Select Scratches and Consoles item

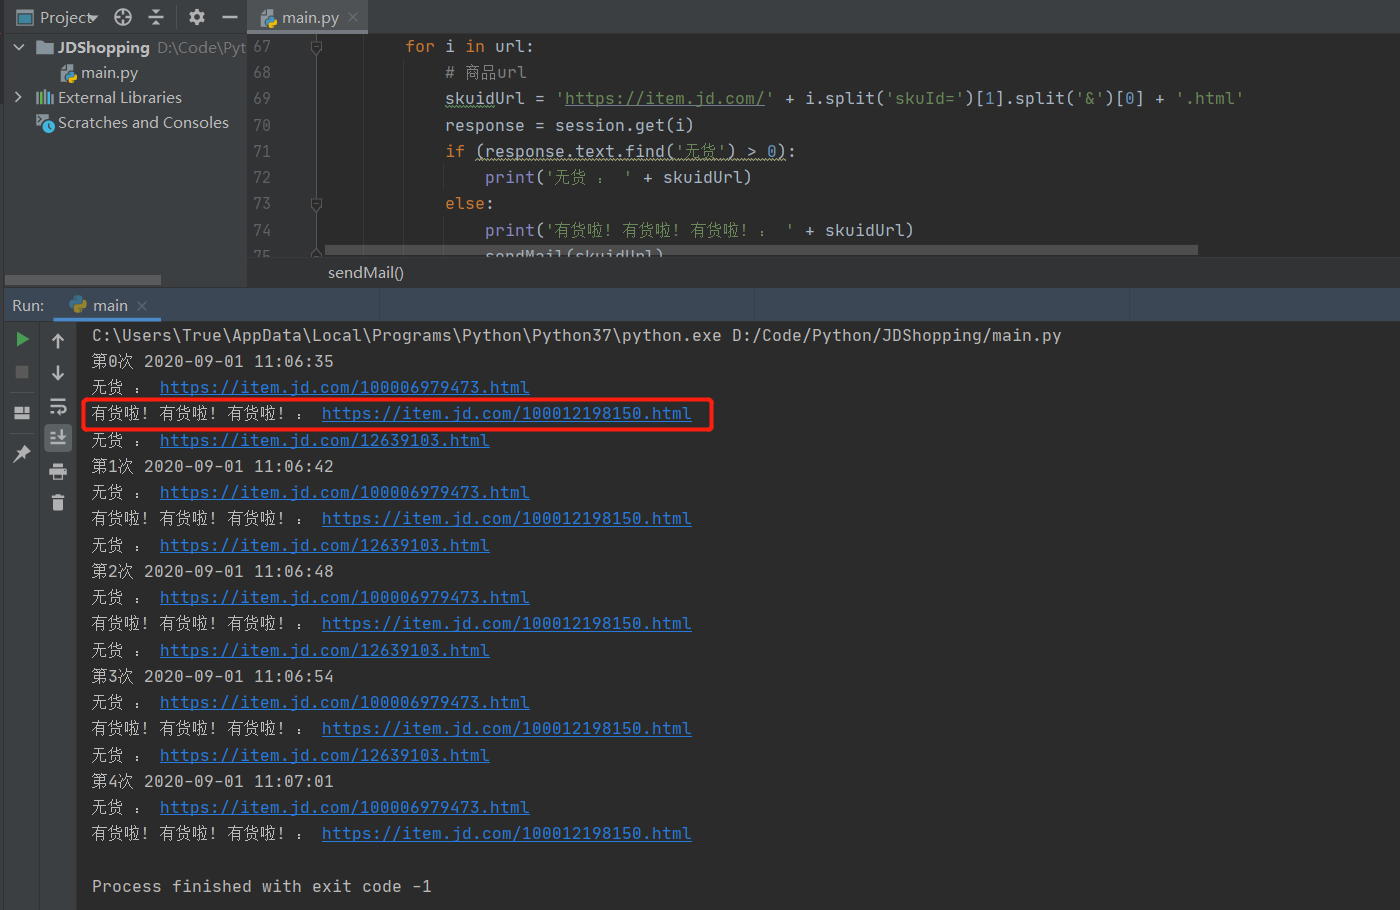[x=132, y=122]
